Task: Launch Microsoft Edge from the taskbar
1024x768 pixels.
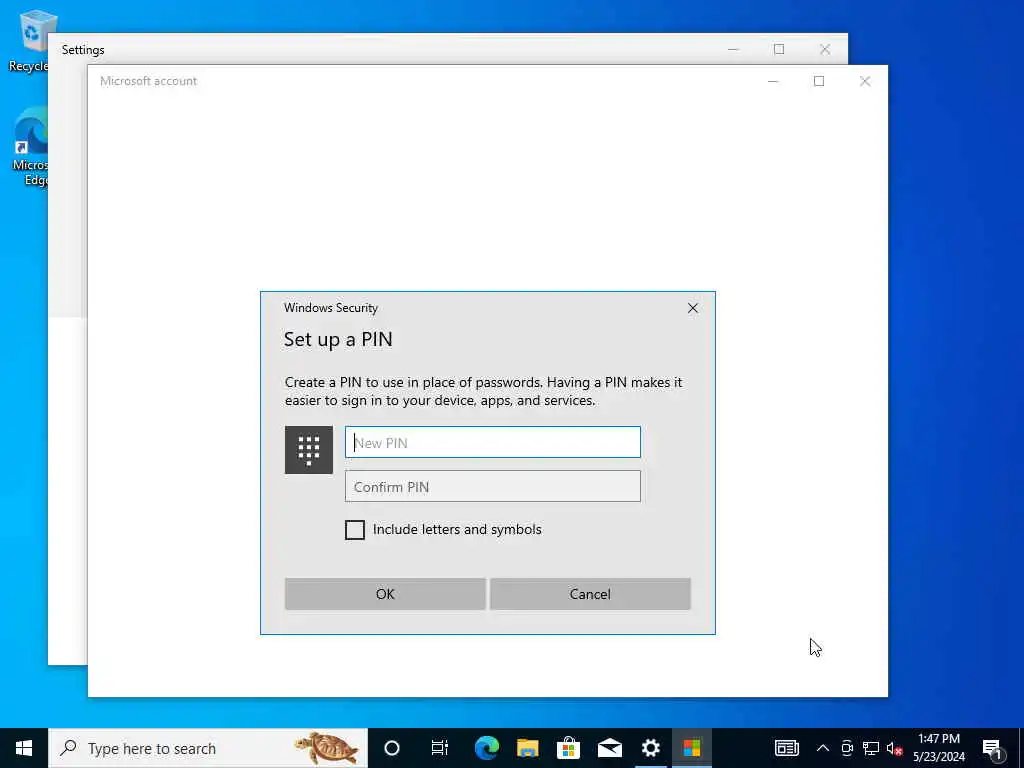Action: pos(487,748)
